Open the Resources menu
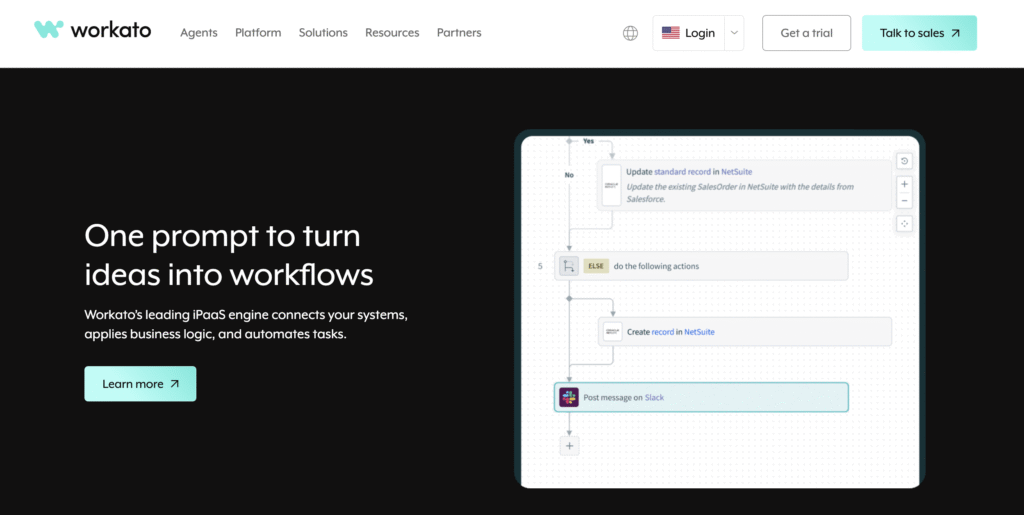Viewport: 1024px width, 515px height. tap(392, 33)
